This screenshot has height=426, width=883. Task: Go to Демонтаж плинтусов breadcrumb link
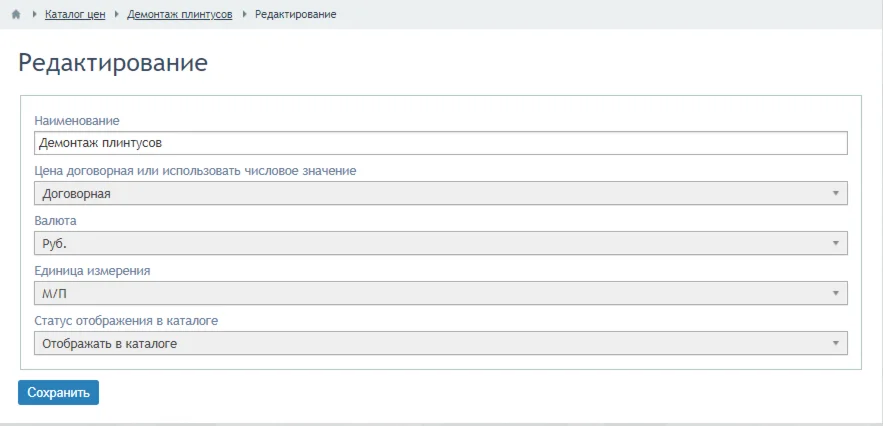click(180, 15)
